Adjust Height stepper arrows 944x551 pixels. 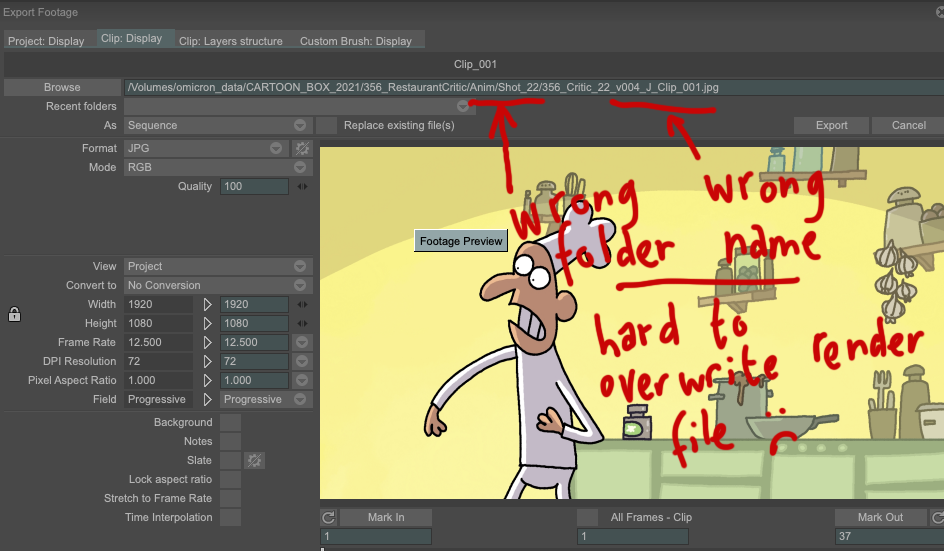click(x=302, y=324)
